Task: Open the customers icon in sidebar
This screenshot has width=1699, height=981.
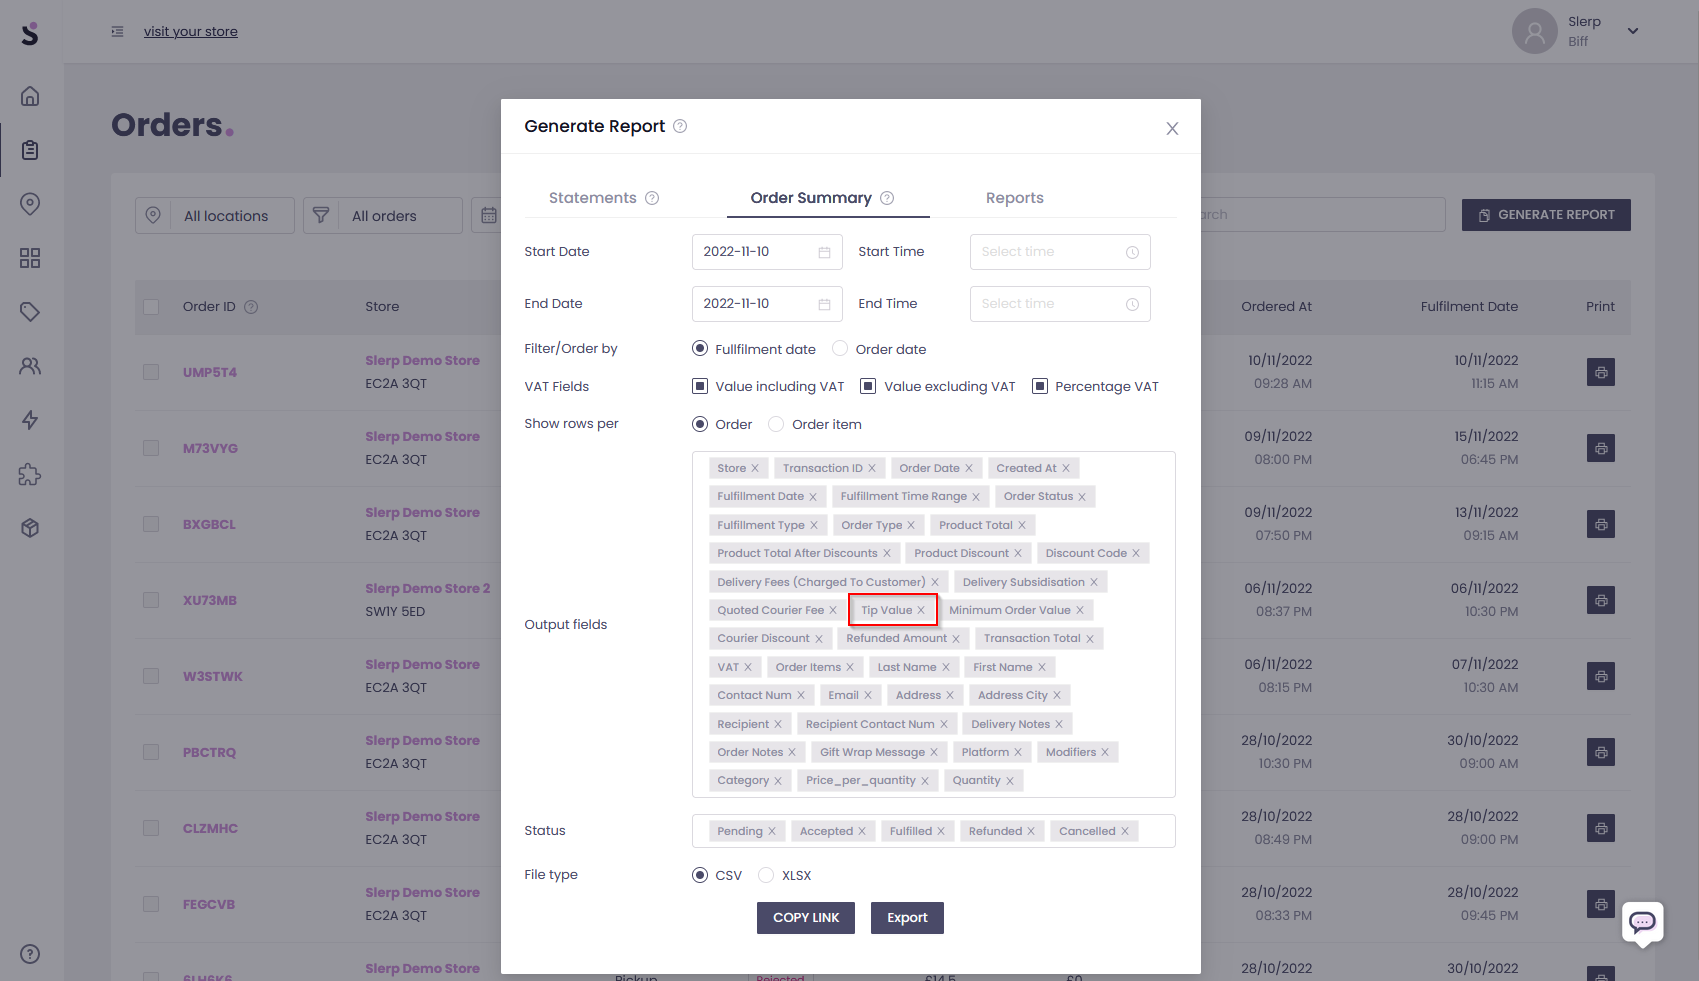Action: tap(30, 366)
